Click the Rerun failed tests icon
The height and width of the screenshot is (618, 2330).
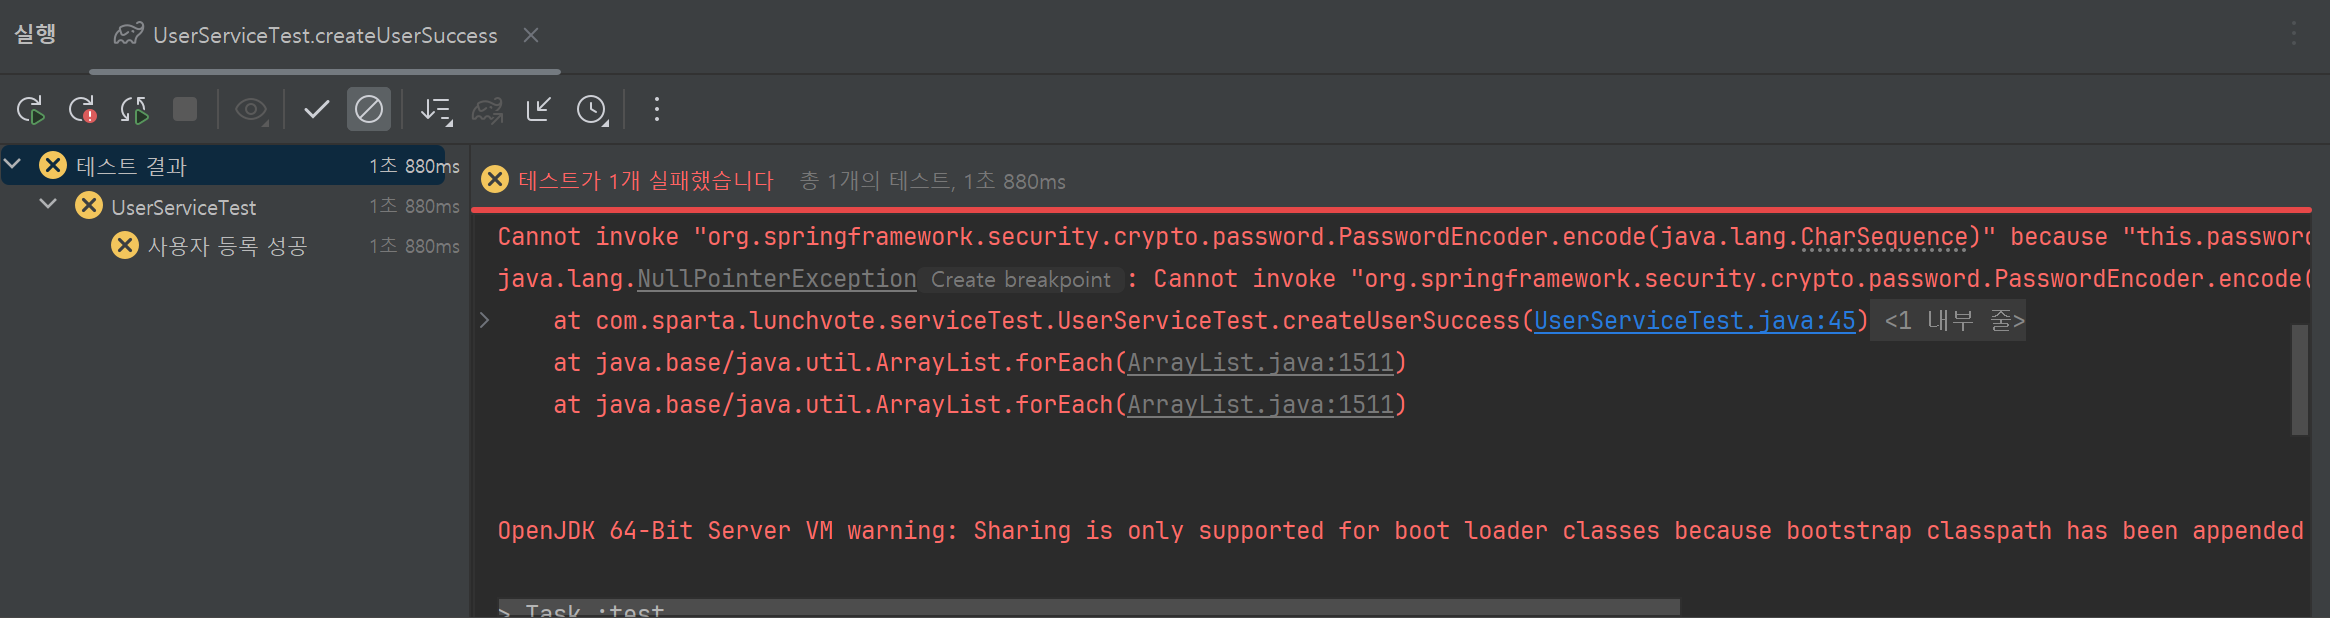click(x=83, y=109)
